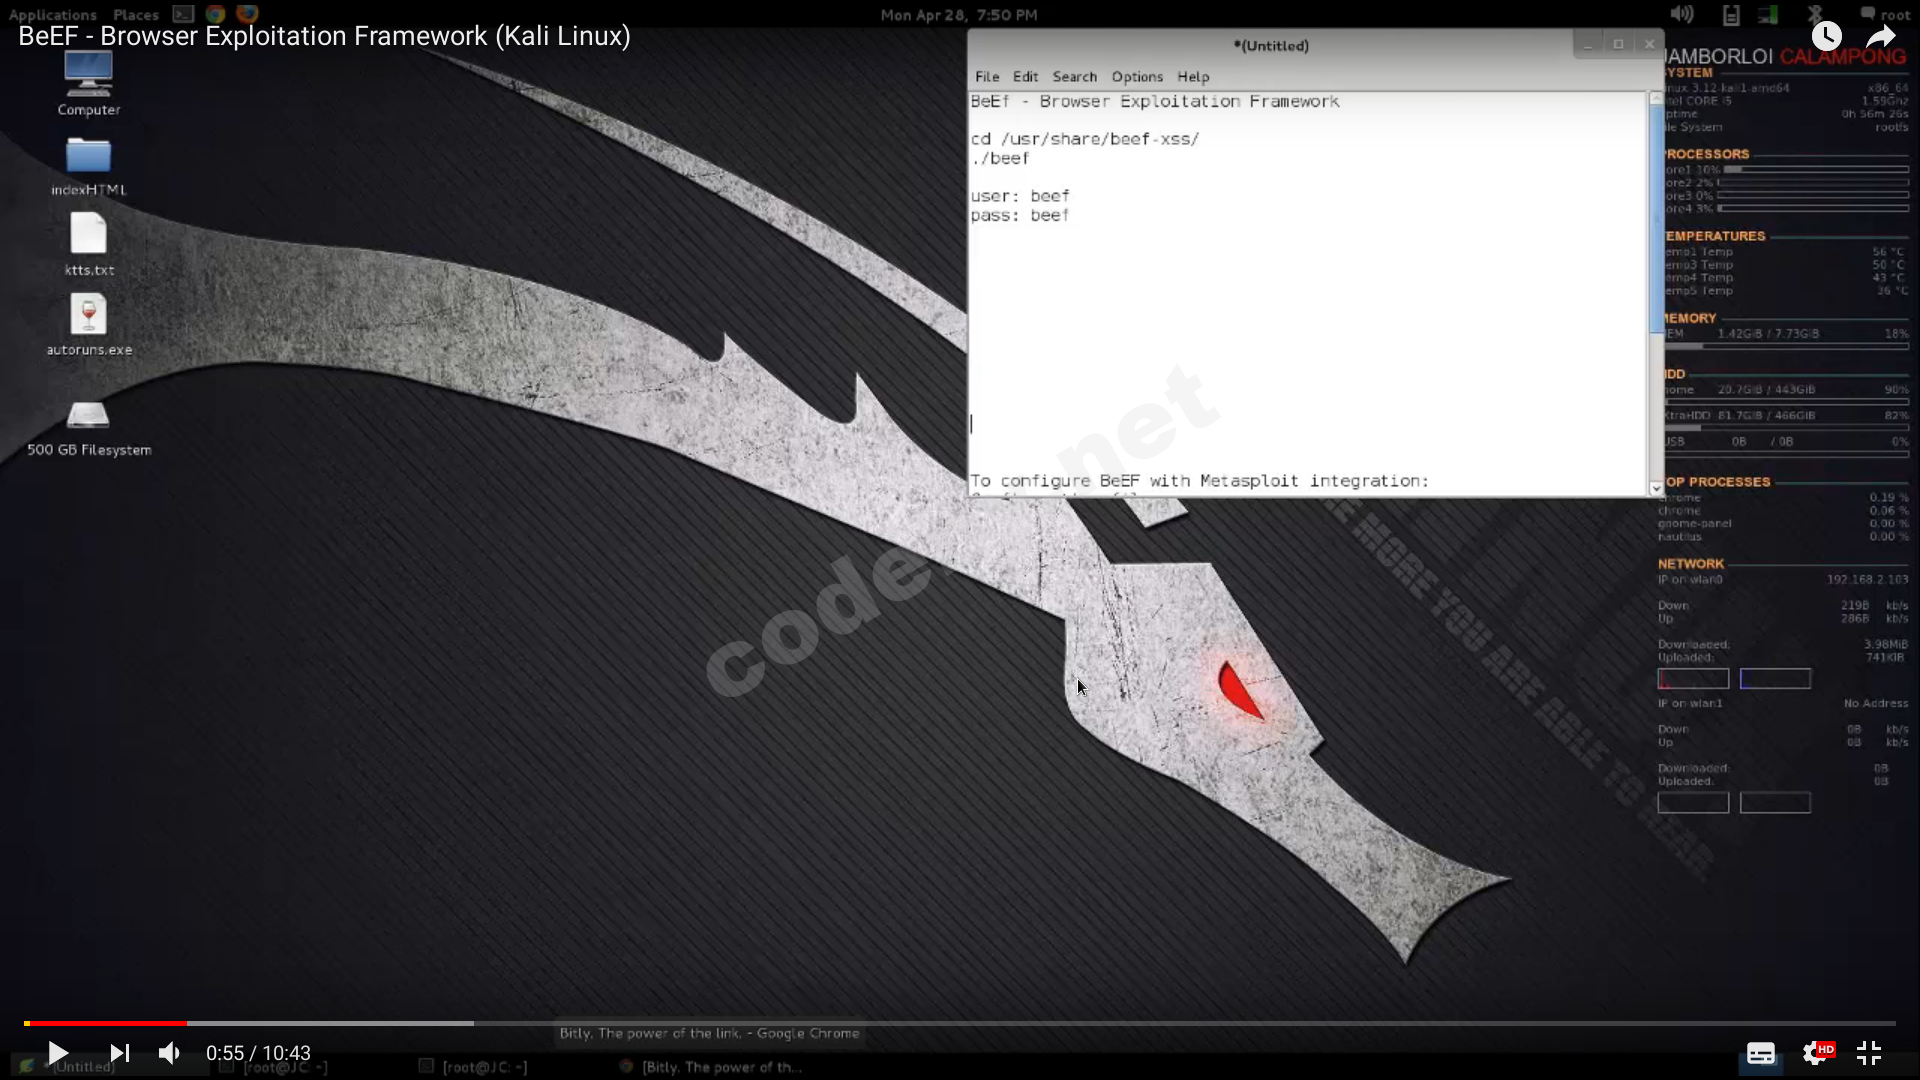The image size is (1920, 1080).
Task: Play the paused video
Action: point(58,1053)
